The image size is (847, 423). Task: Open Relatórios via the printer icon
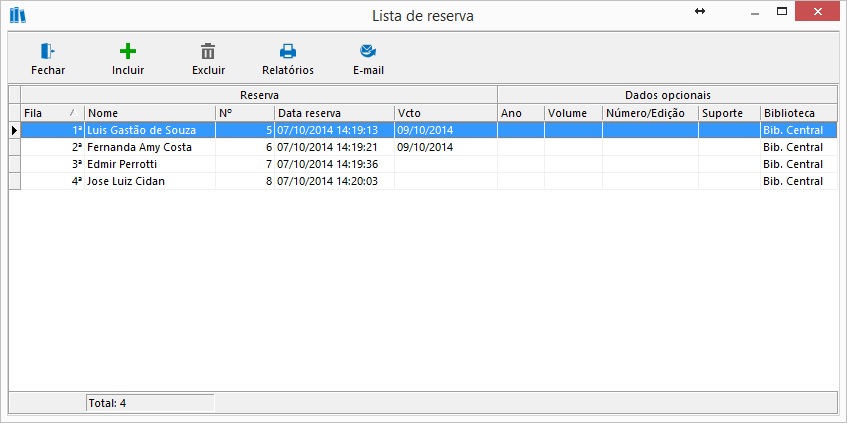[287, 51]
